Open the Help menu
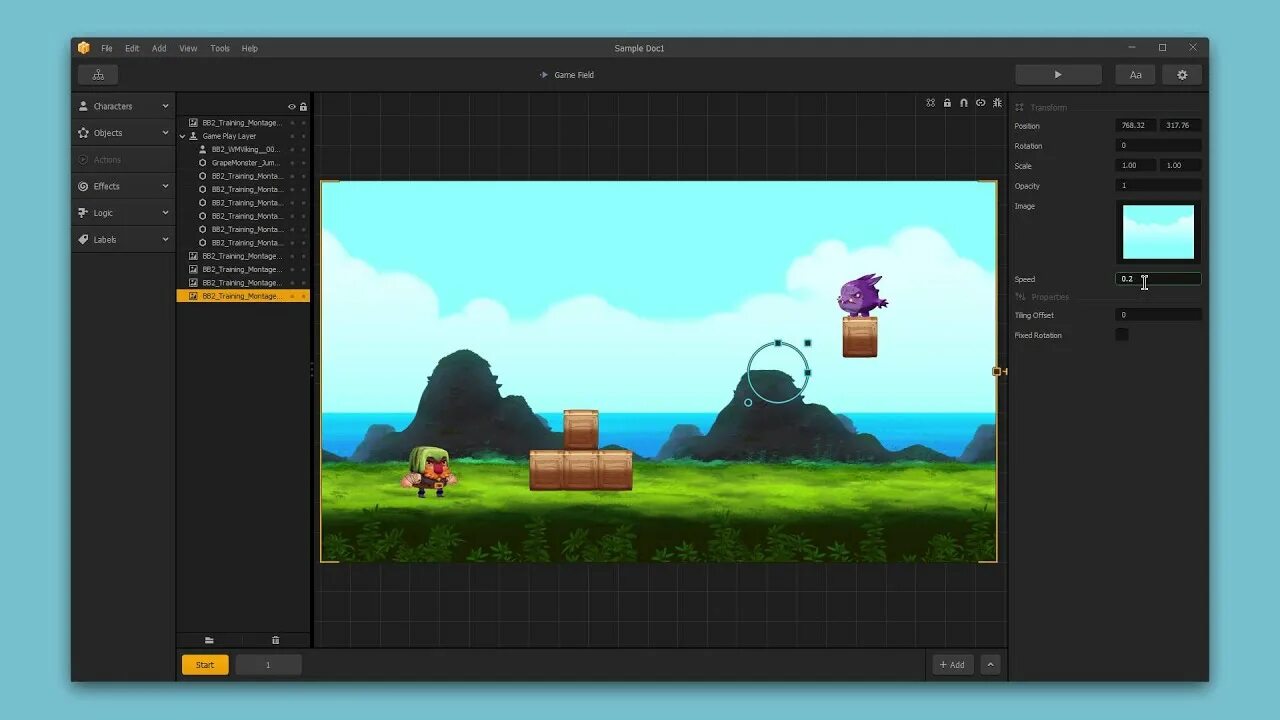This screenshot has width=1280, height=720. pos(250,48)
